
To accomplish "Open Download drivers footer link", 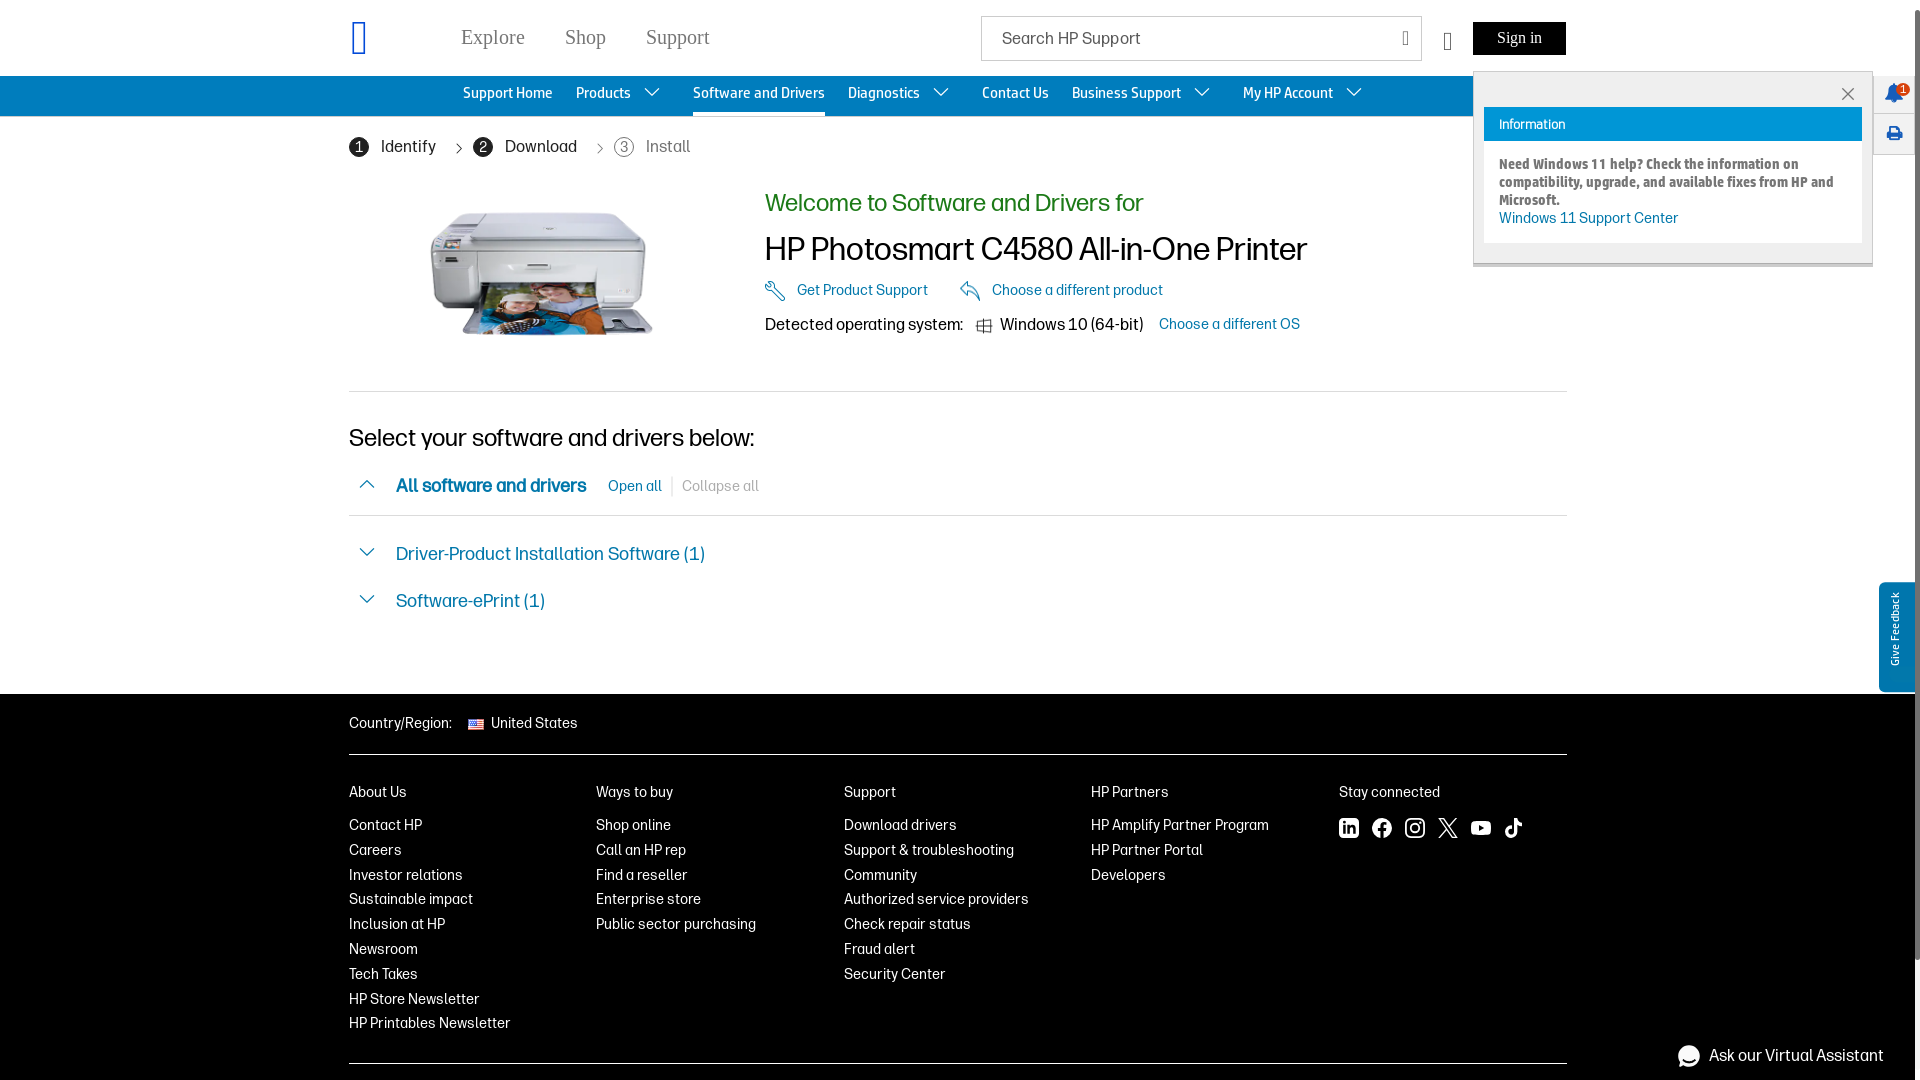I will coord(900,826).
